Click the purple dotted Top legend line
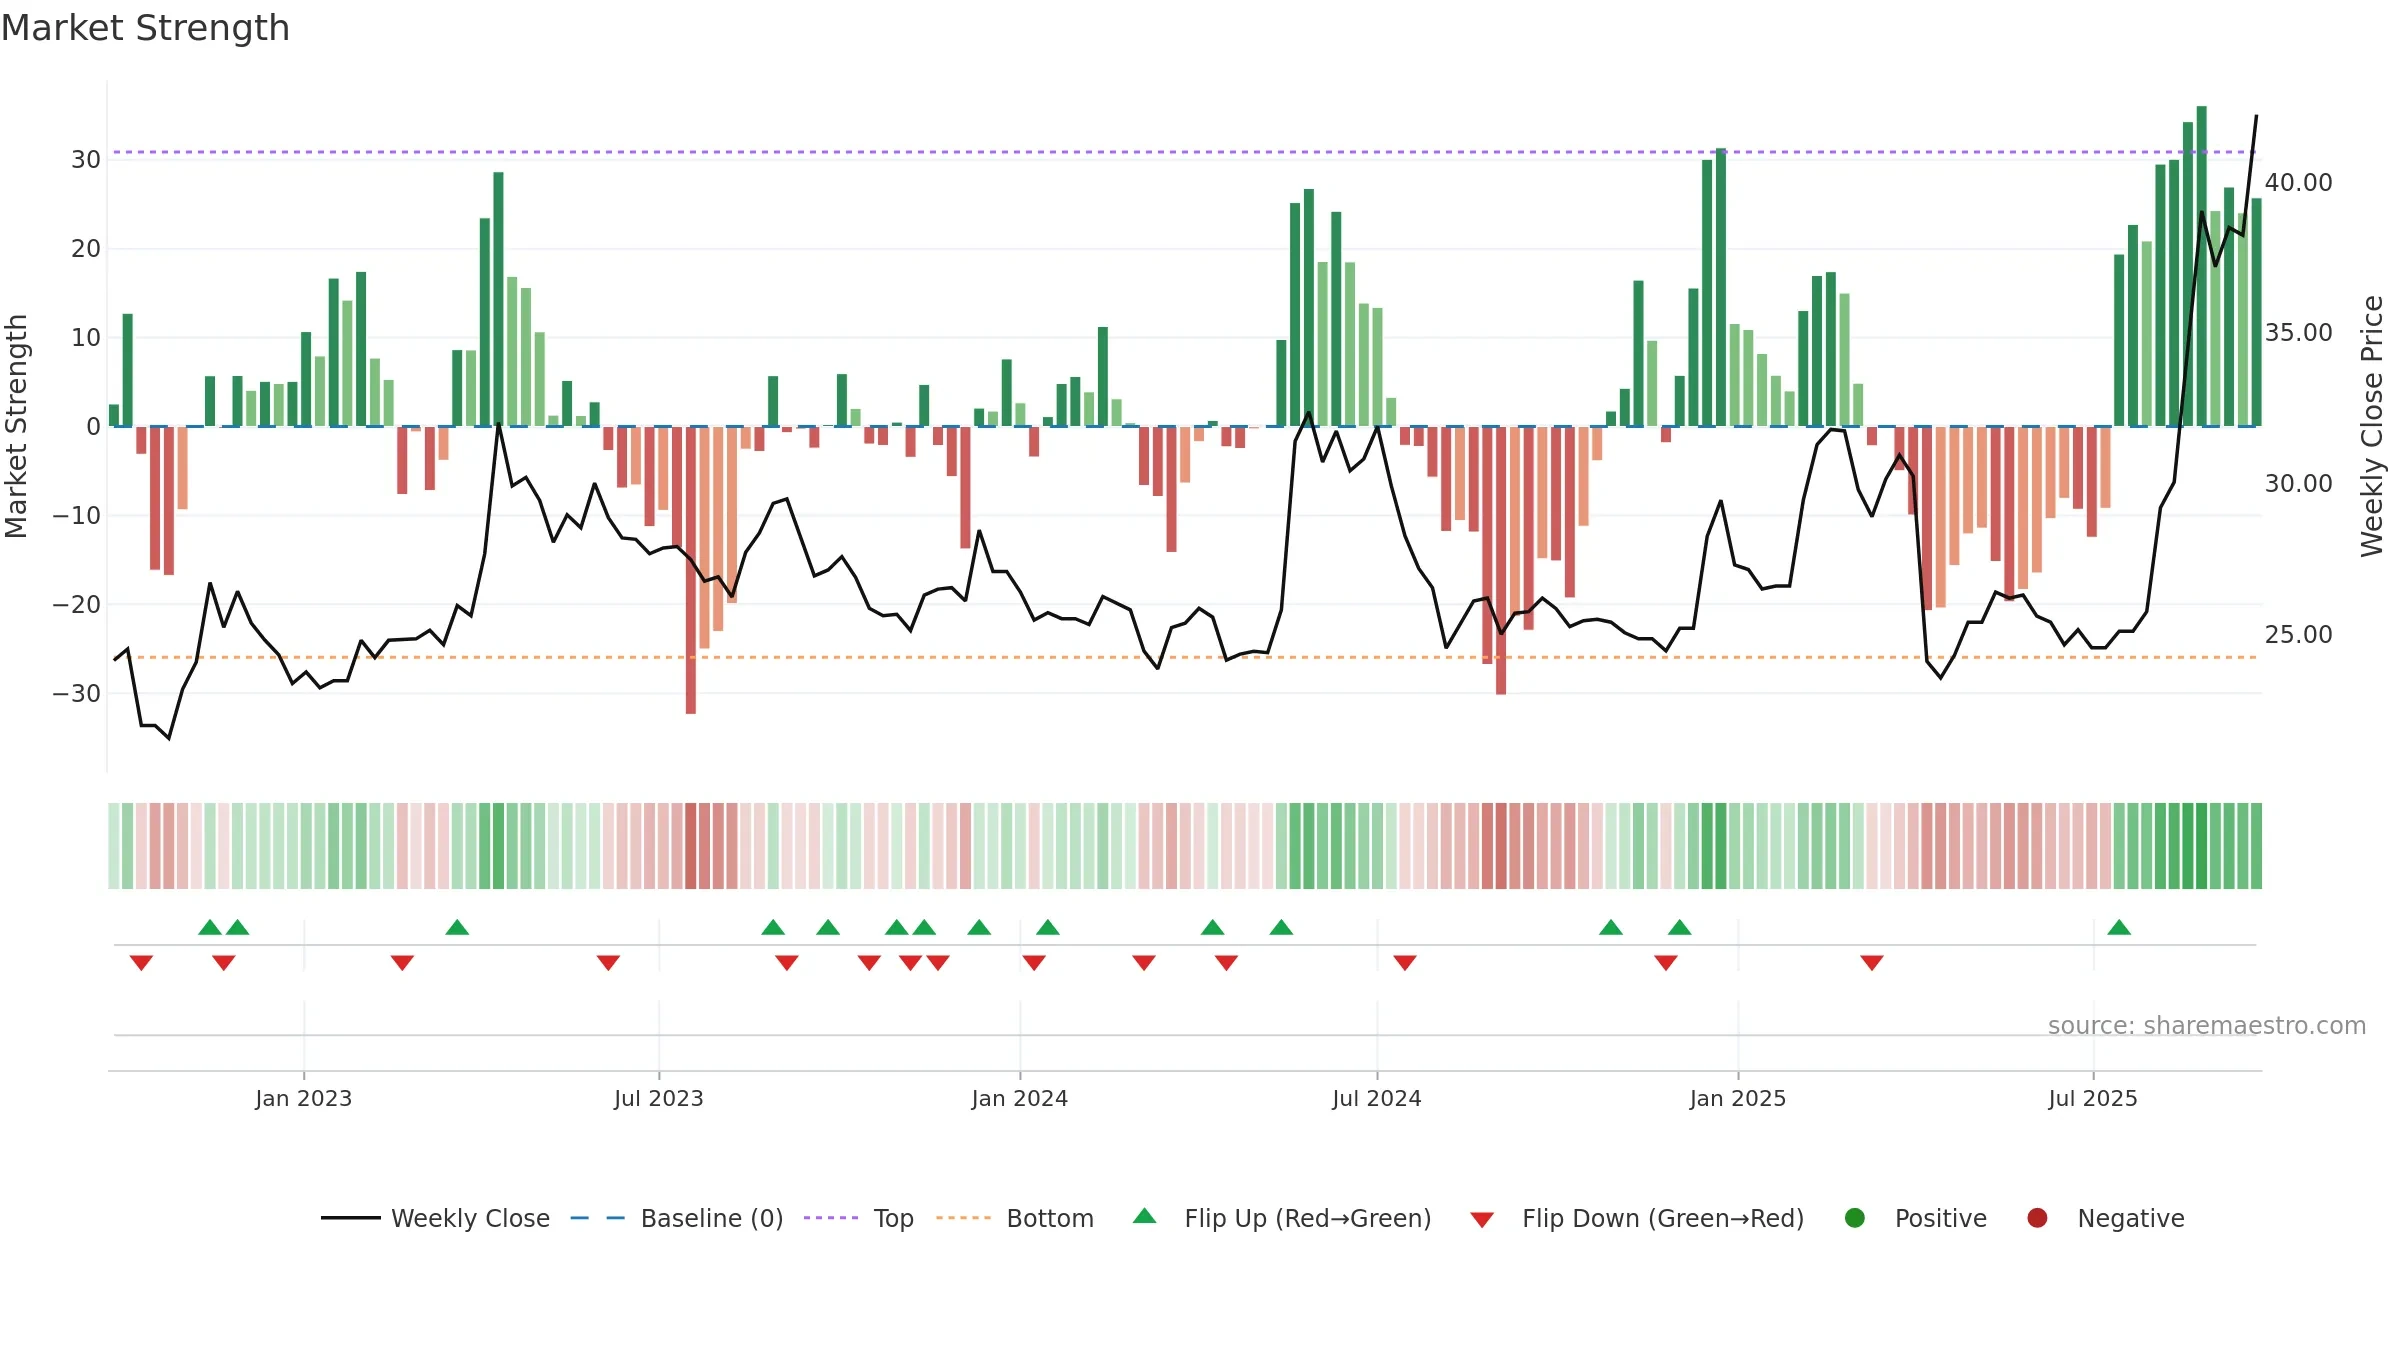Screen dimensions: 2400x1350 [831, 1218]
